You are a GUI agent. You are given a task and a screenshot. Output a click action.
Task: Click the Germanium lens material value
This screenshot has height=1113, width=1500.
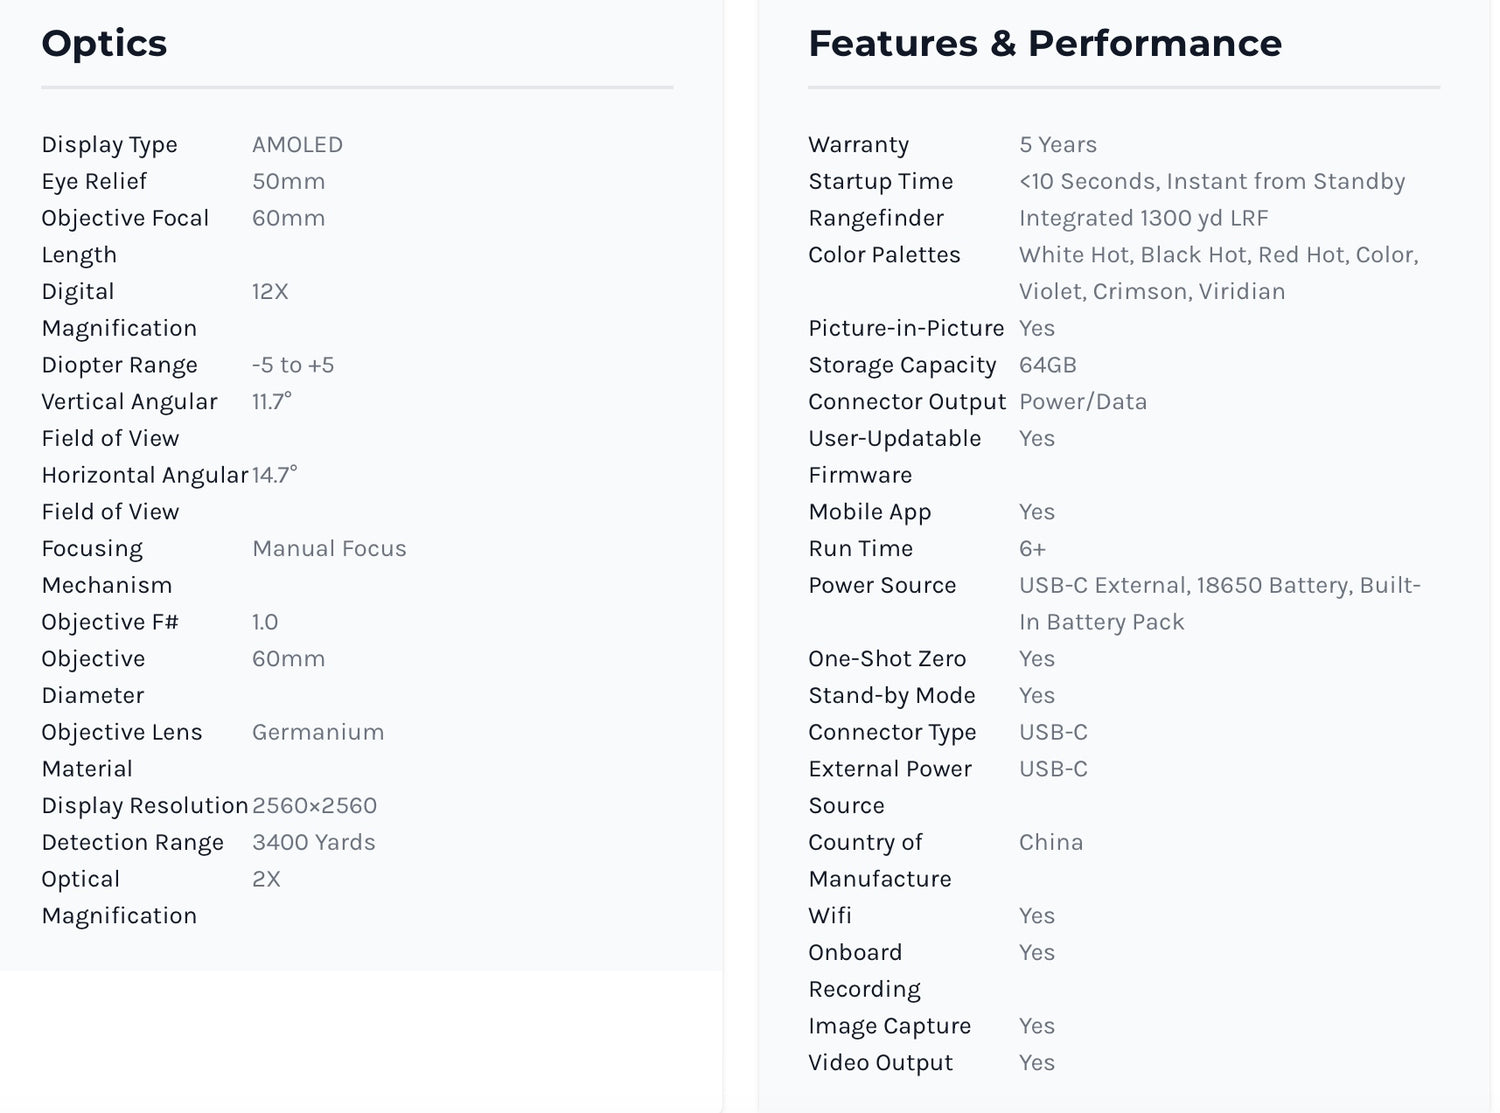point(318,733)
